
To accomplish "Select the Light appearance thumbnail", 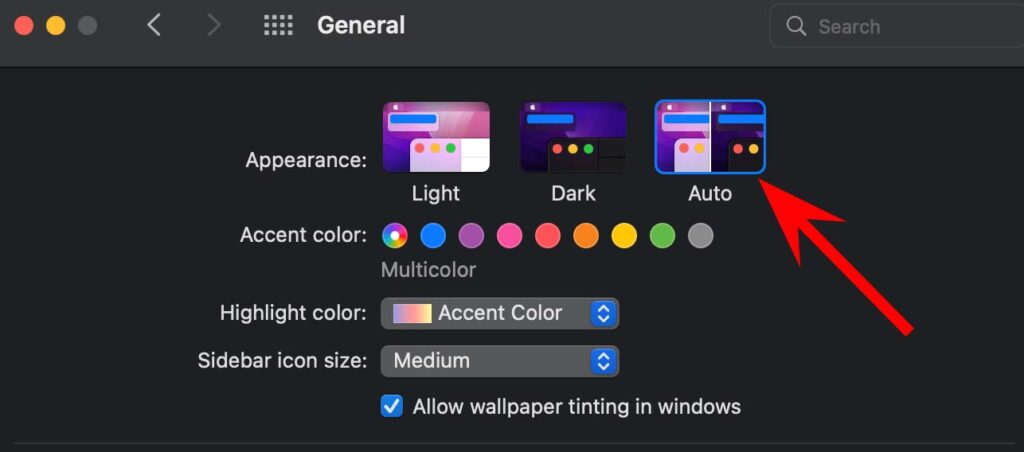I will pyautogui.click(x=436, y=137).
